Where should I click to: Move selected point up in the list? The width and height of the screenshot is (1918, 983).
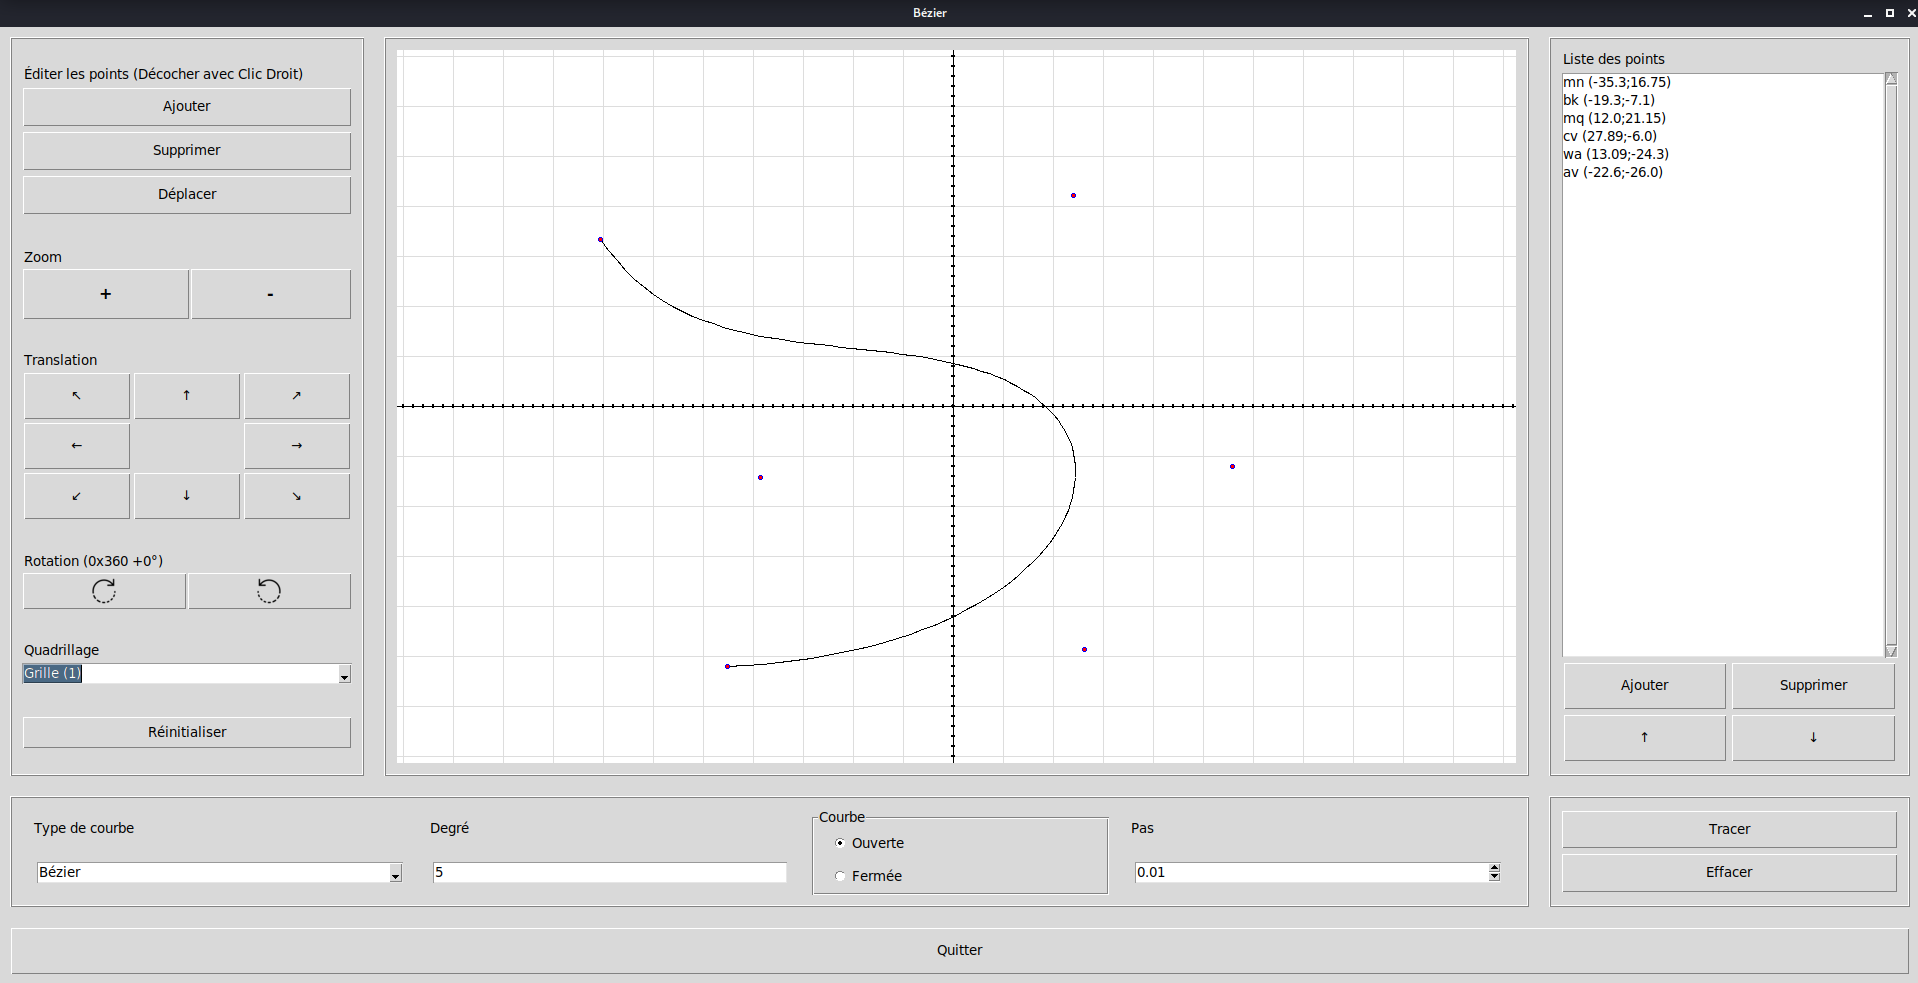[x=1643, y=737]
